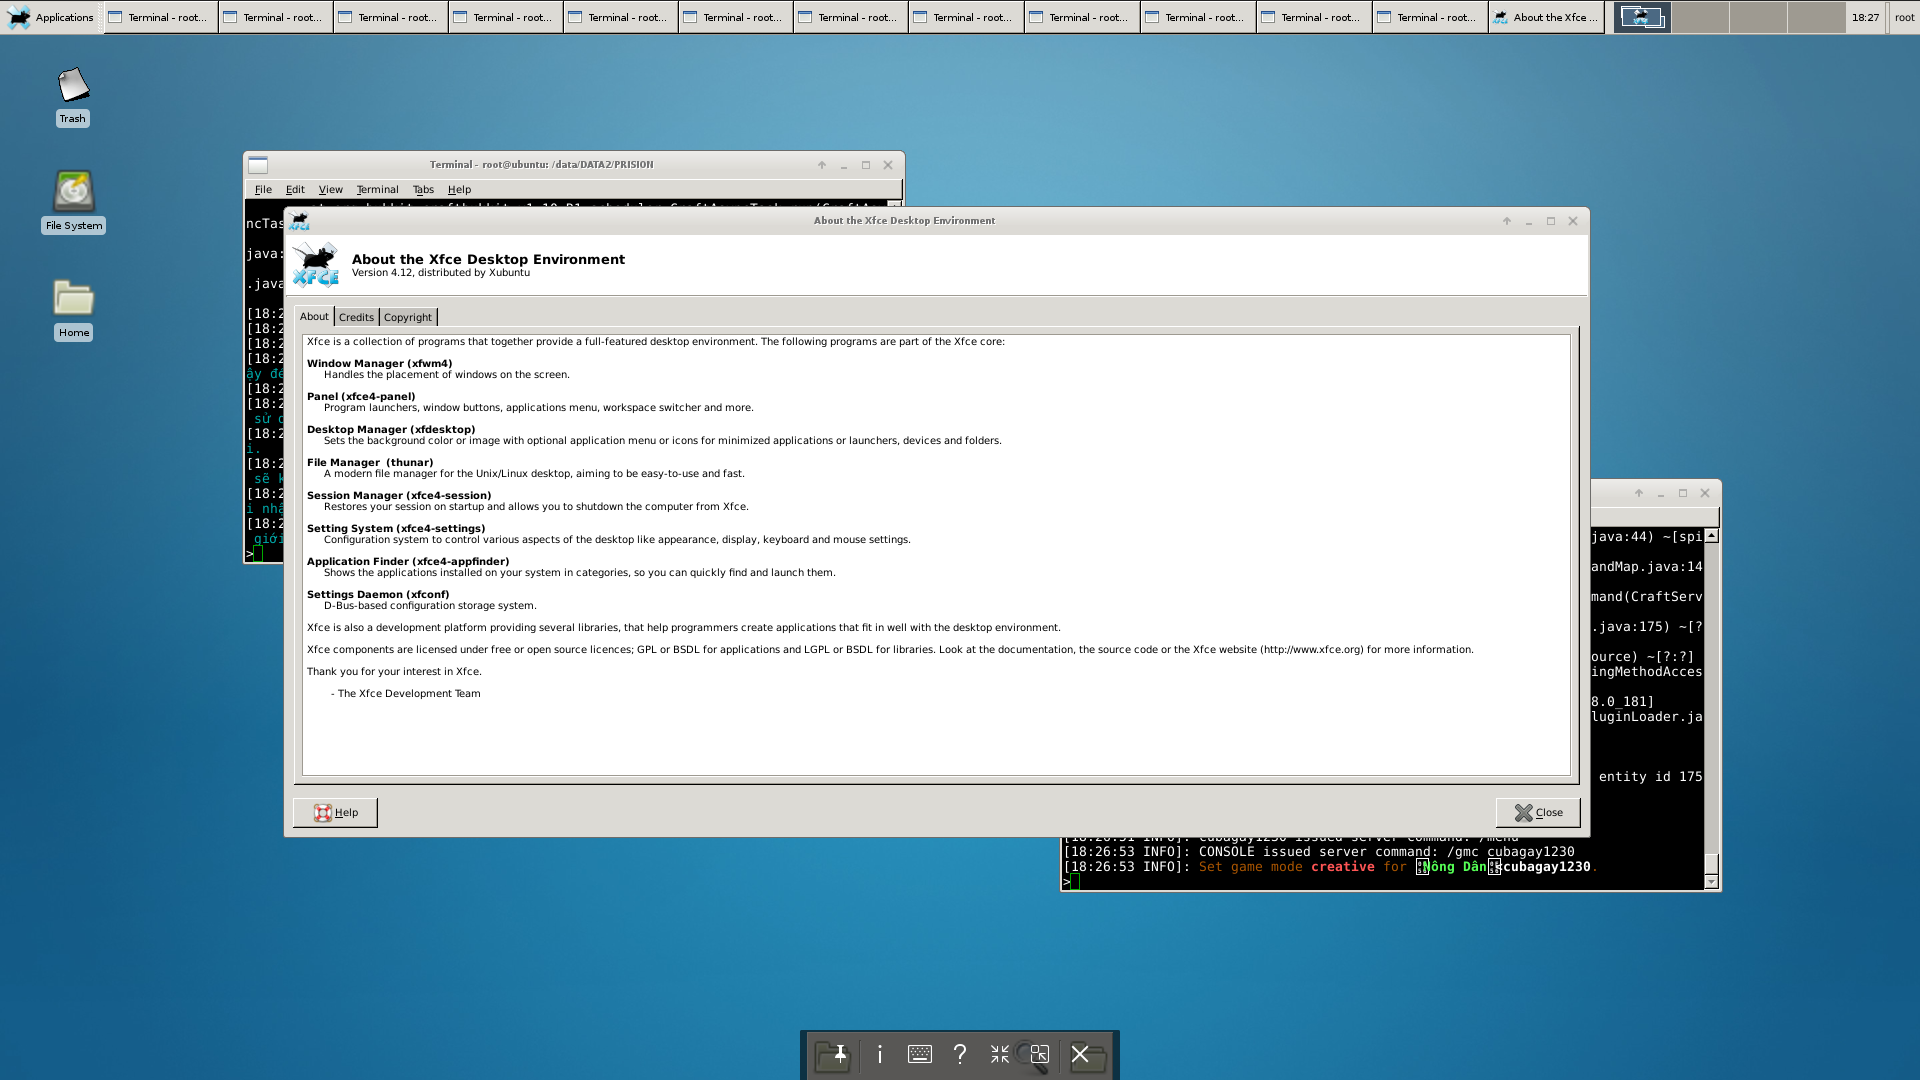
Task: Click the Close button in About dialog
Action: point(1538,812)
